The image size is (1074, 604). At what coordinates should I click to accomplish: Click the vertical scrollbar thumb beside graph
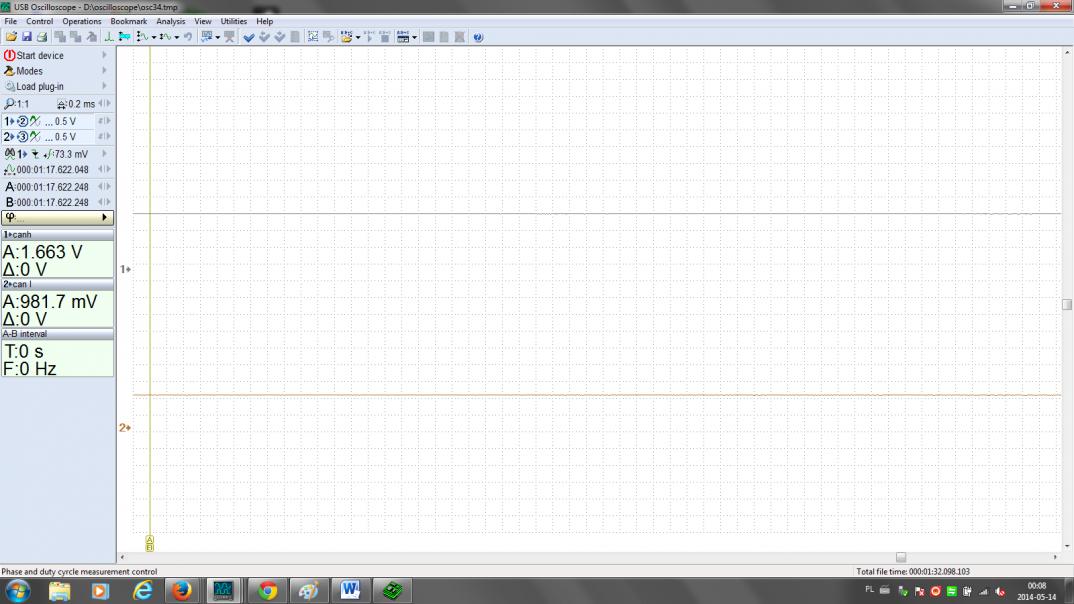pyautogui.click(x=1067, y=305)
